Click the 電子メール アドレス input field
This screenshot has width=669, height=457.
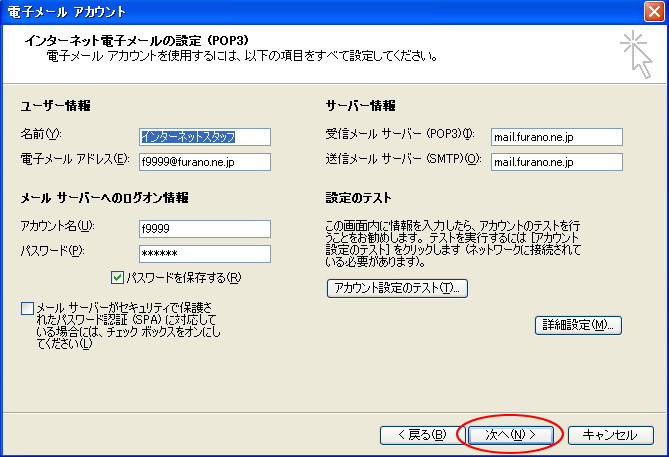pos(205,162)
